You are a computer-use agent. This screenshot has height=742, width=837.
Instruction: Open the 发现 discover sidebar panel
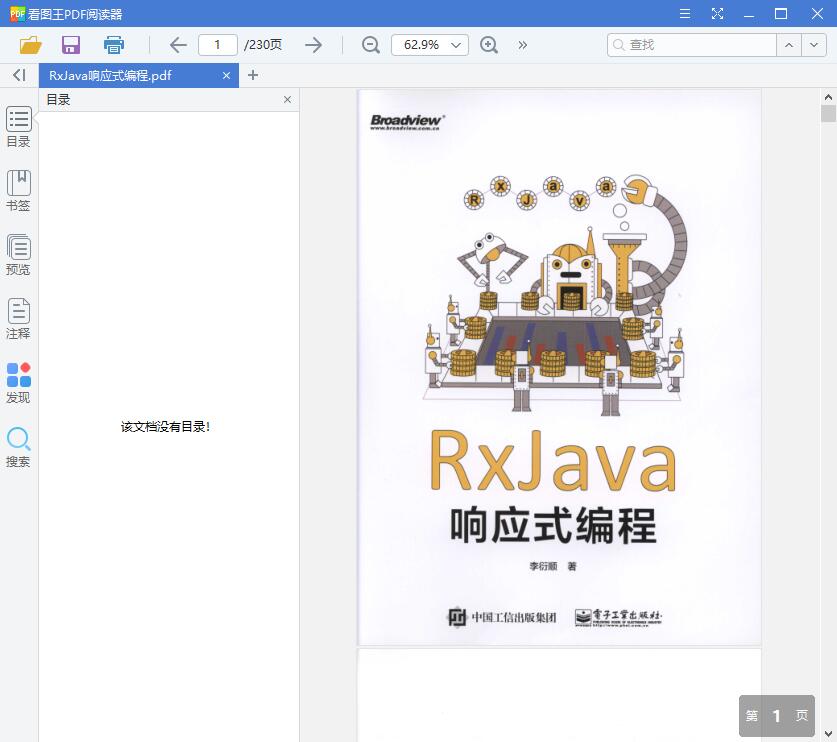19,383
